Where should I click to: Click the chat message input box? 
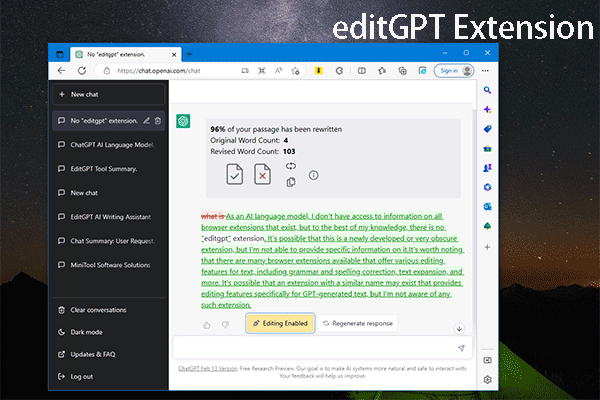323,348
